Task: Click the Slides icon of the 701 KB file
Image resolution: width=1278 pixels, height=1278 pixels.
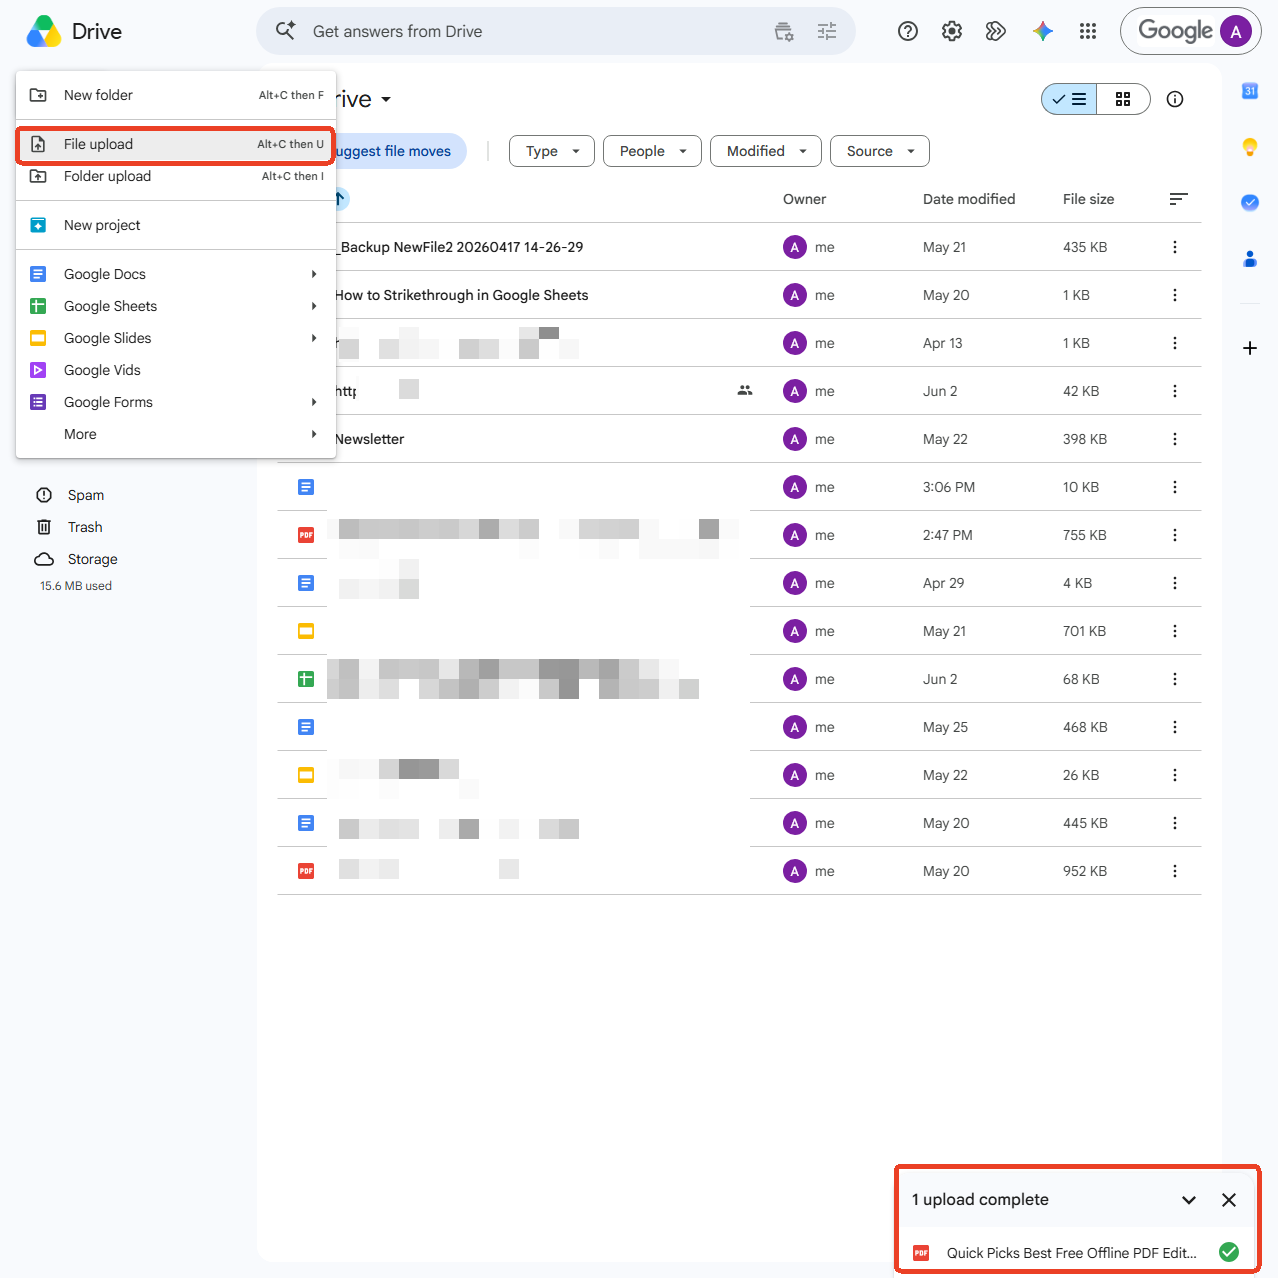Action: coord(306,631)
